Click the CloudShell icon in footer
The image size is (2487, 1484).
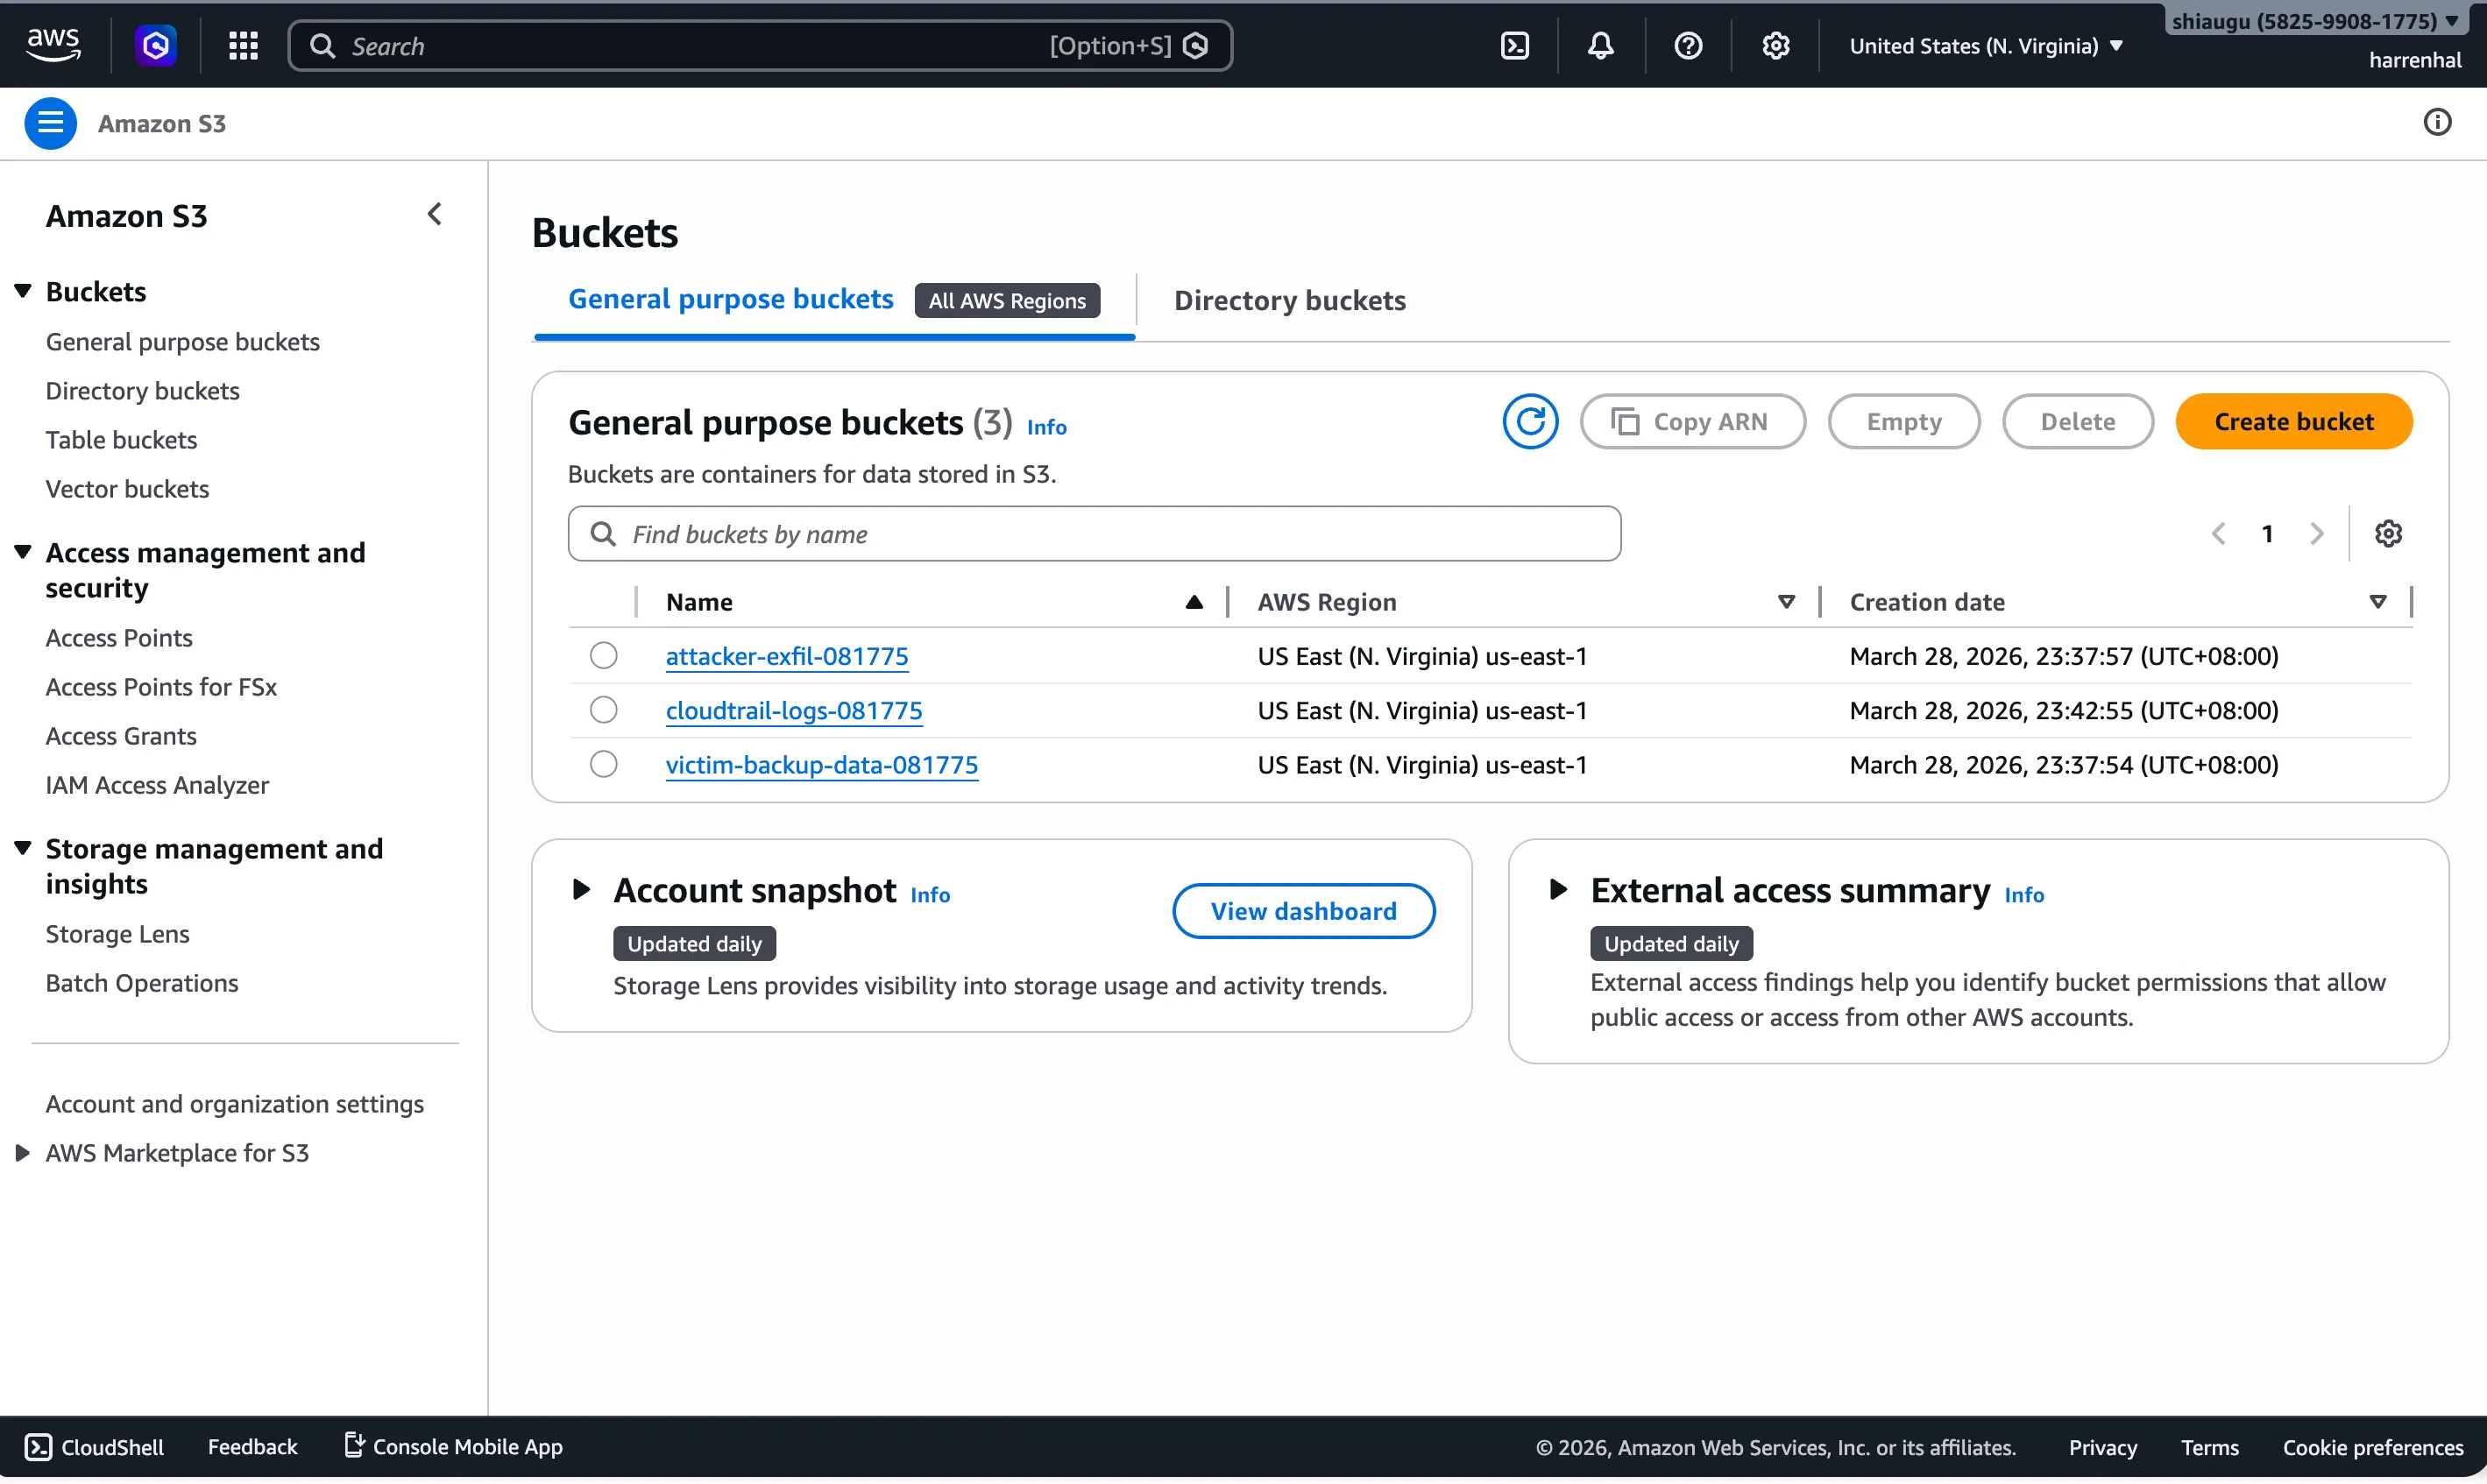38,1446
